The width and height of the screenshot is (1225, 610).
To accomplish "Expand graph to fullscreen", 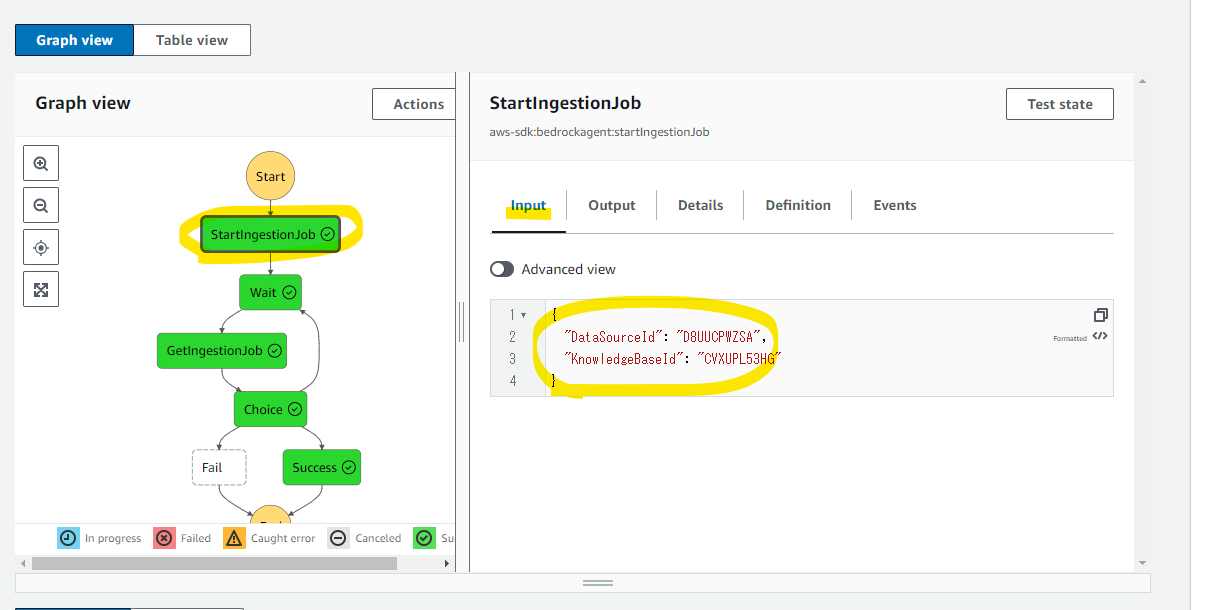I will pos(41,289).
